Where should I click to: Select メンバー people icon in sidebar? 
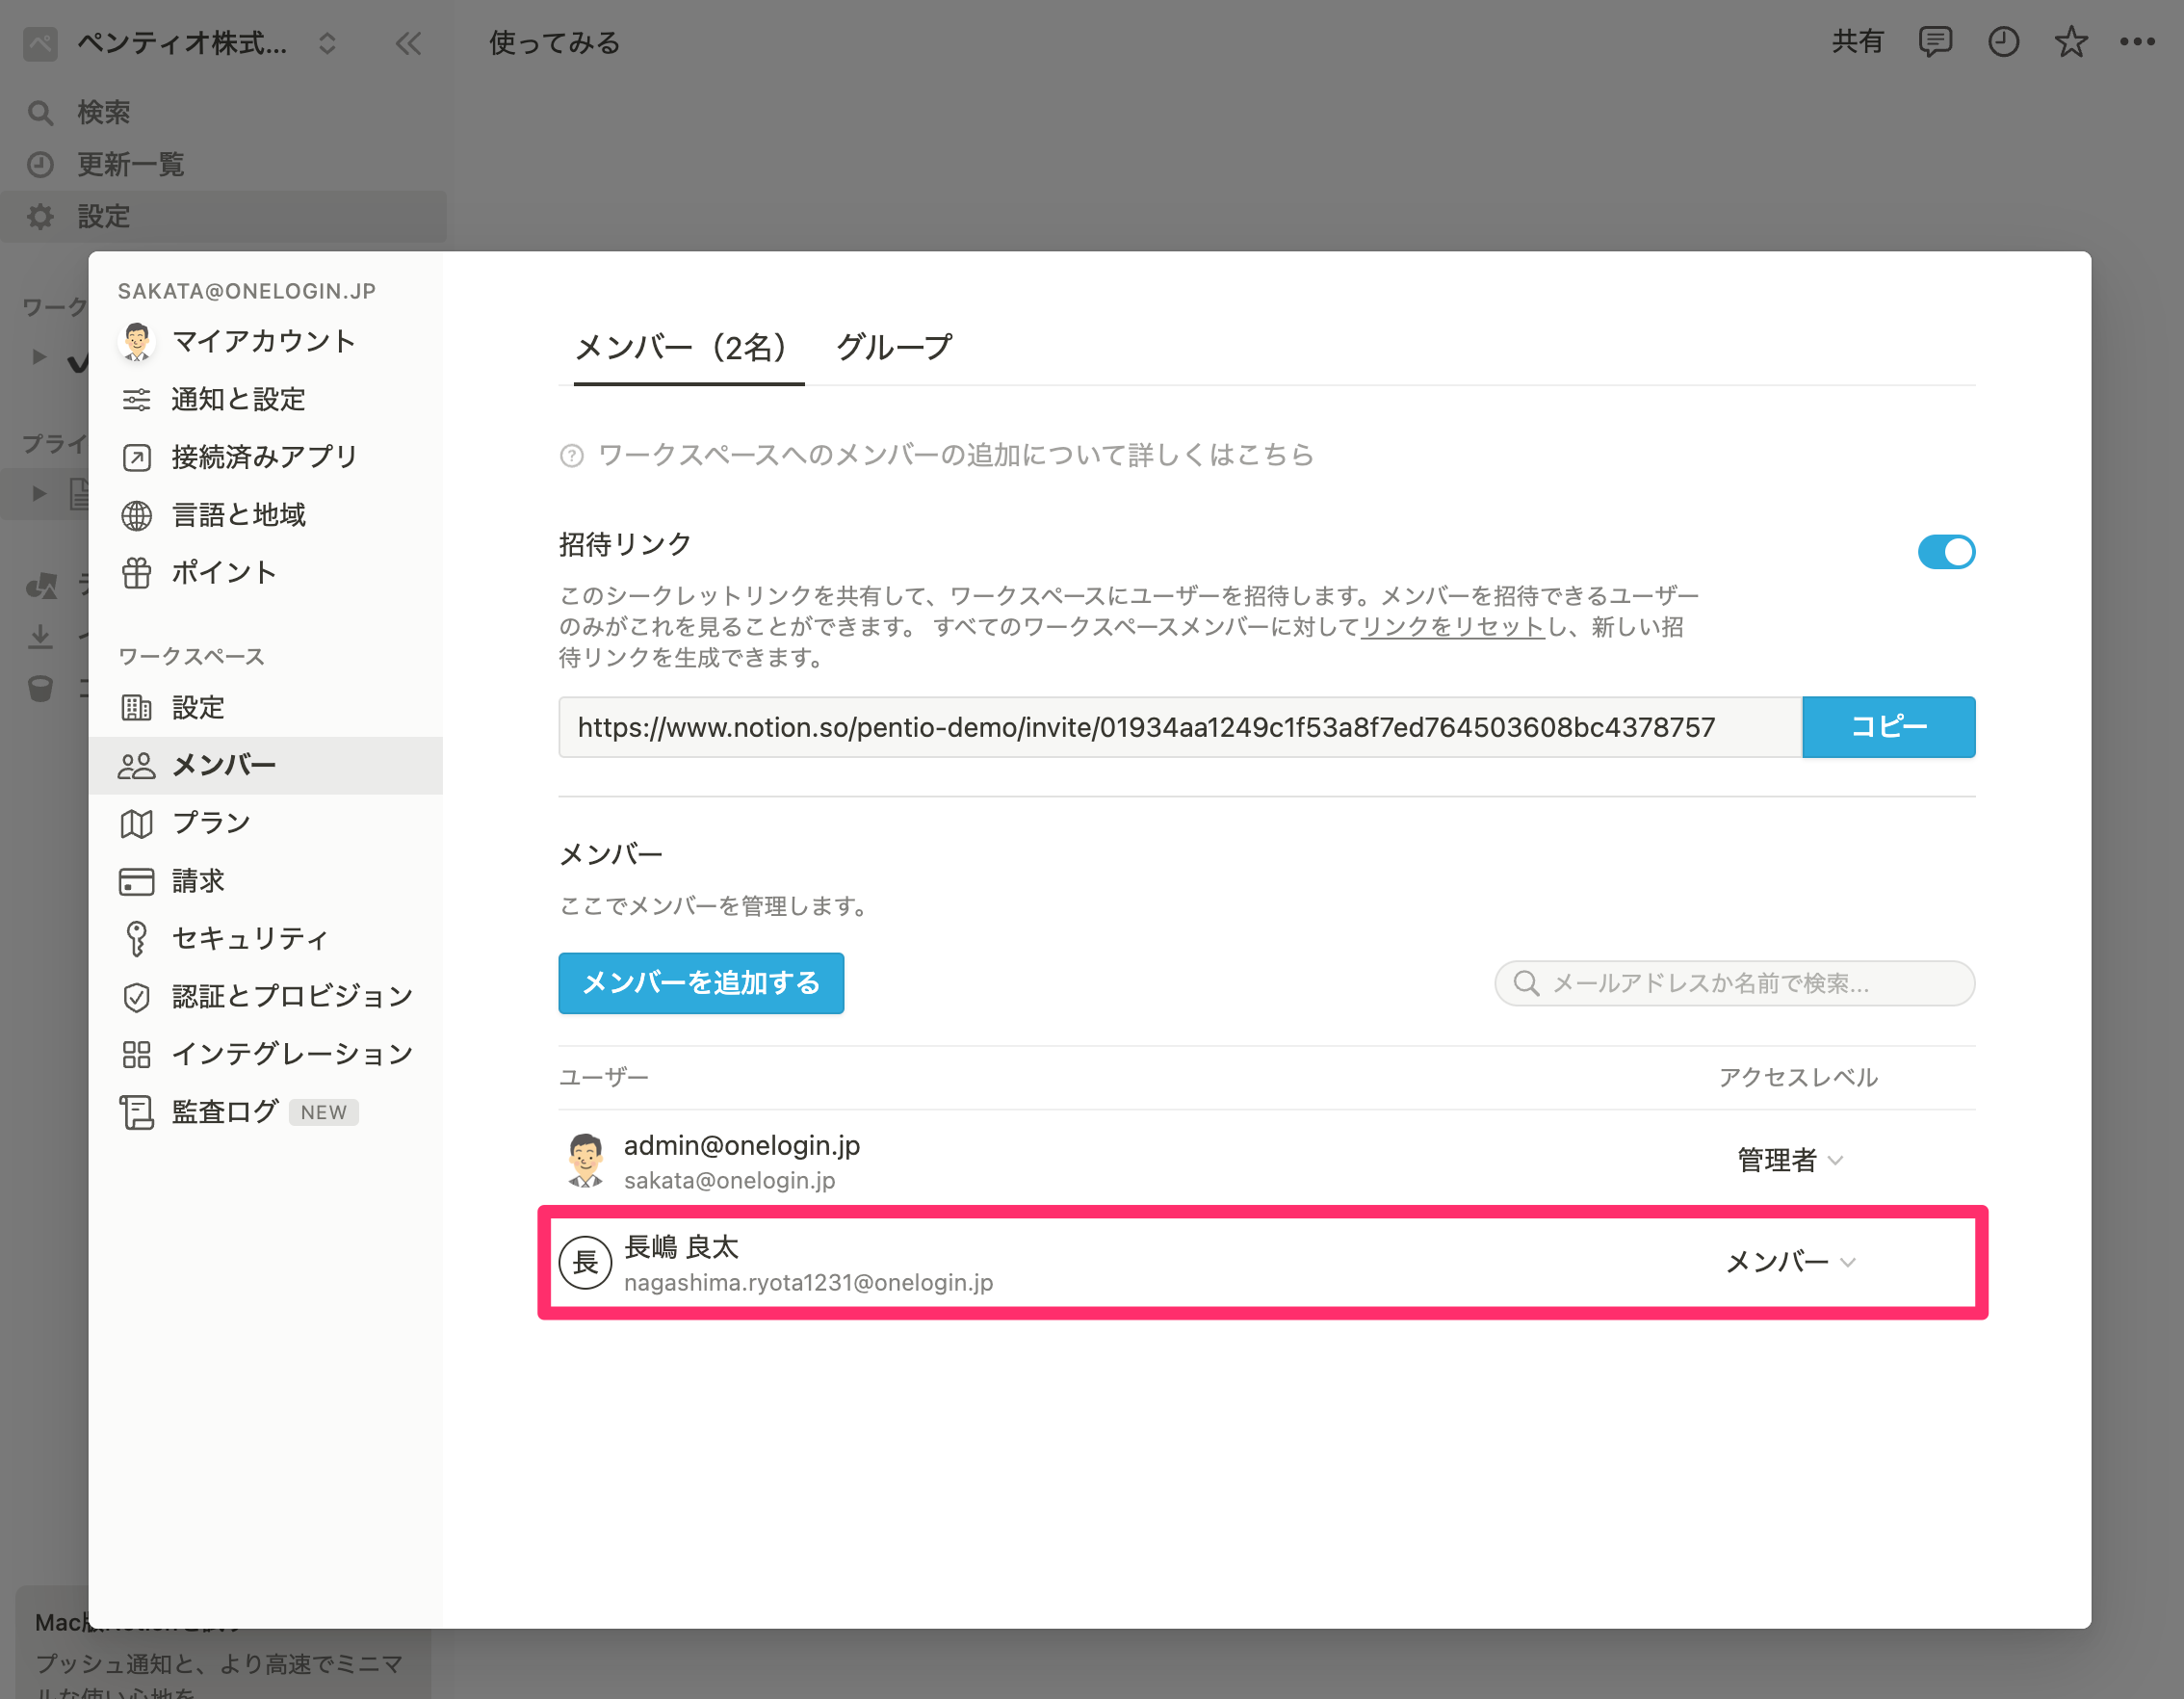click(x=137, y=766)
